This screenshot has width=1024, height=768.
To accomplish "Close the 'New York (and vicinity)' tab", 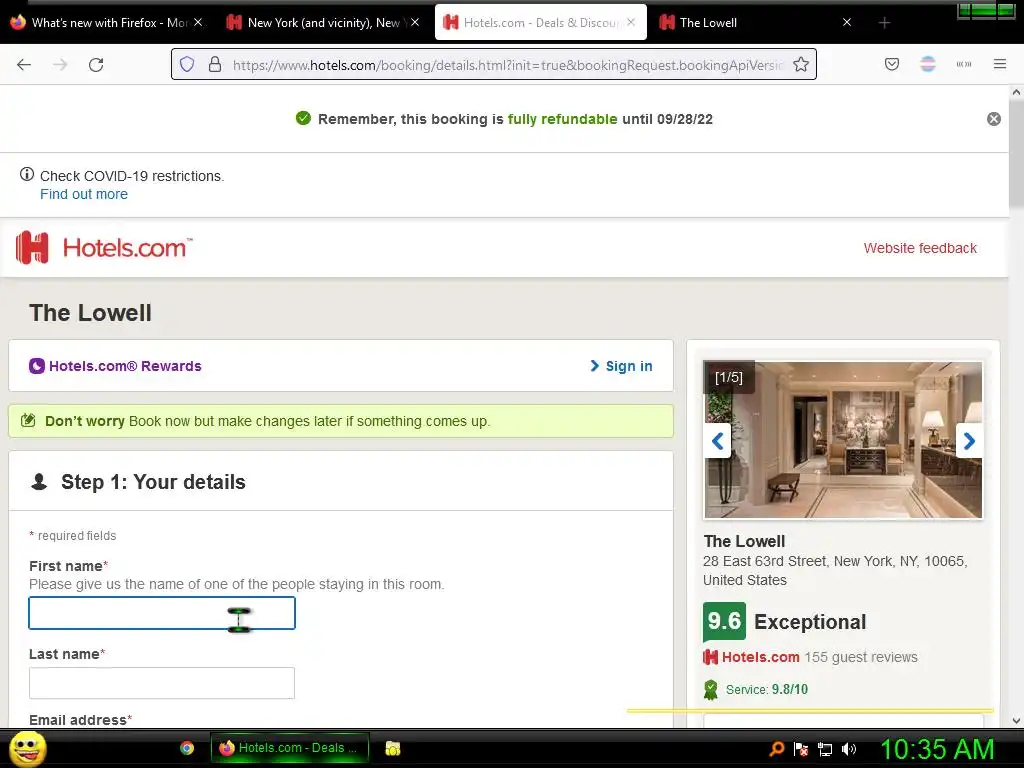I will coord(415,22).
